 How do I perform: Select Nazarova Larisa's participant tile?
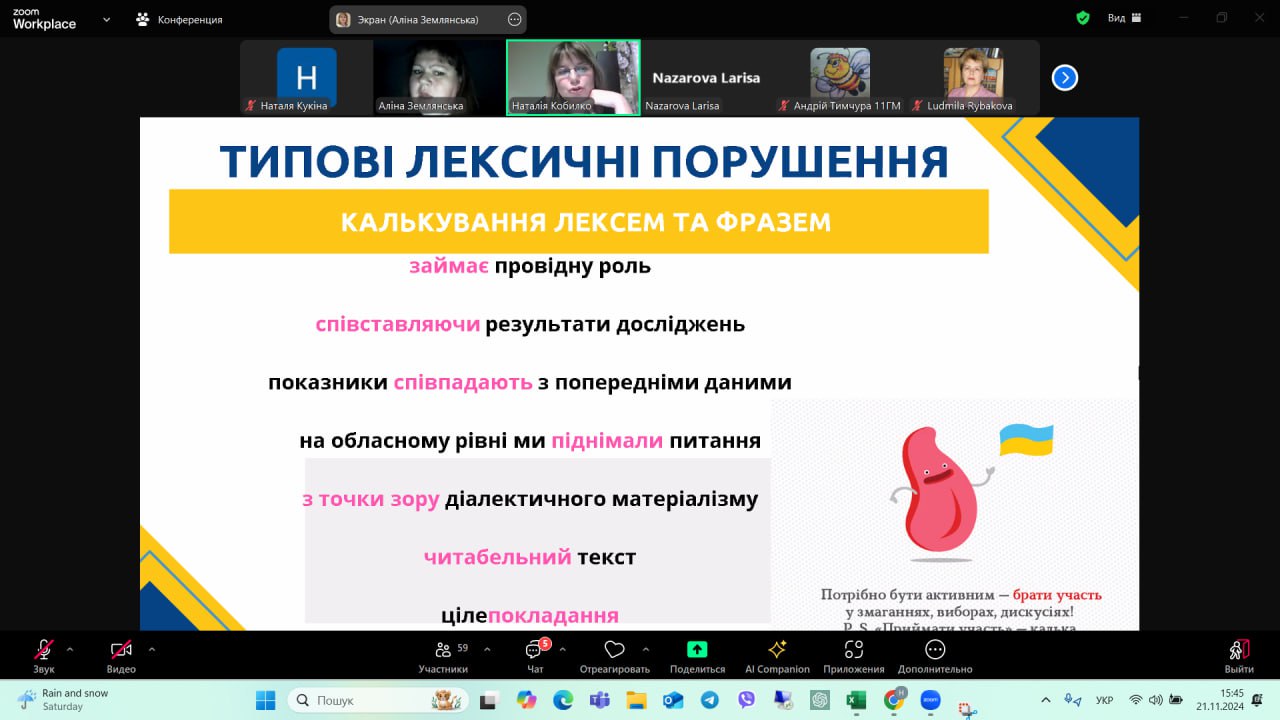coord(706,77)
